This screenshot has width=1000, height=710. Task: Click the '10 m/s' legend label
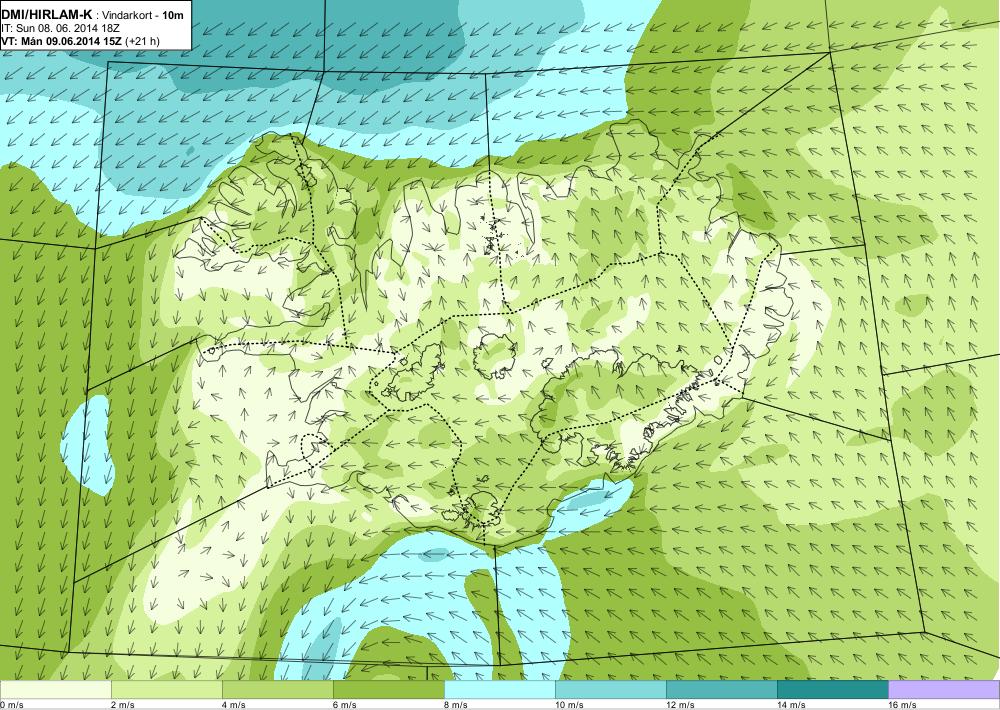point(569,704)
